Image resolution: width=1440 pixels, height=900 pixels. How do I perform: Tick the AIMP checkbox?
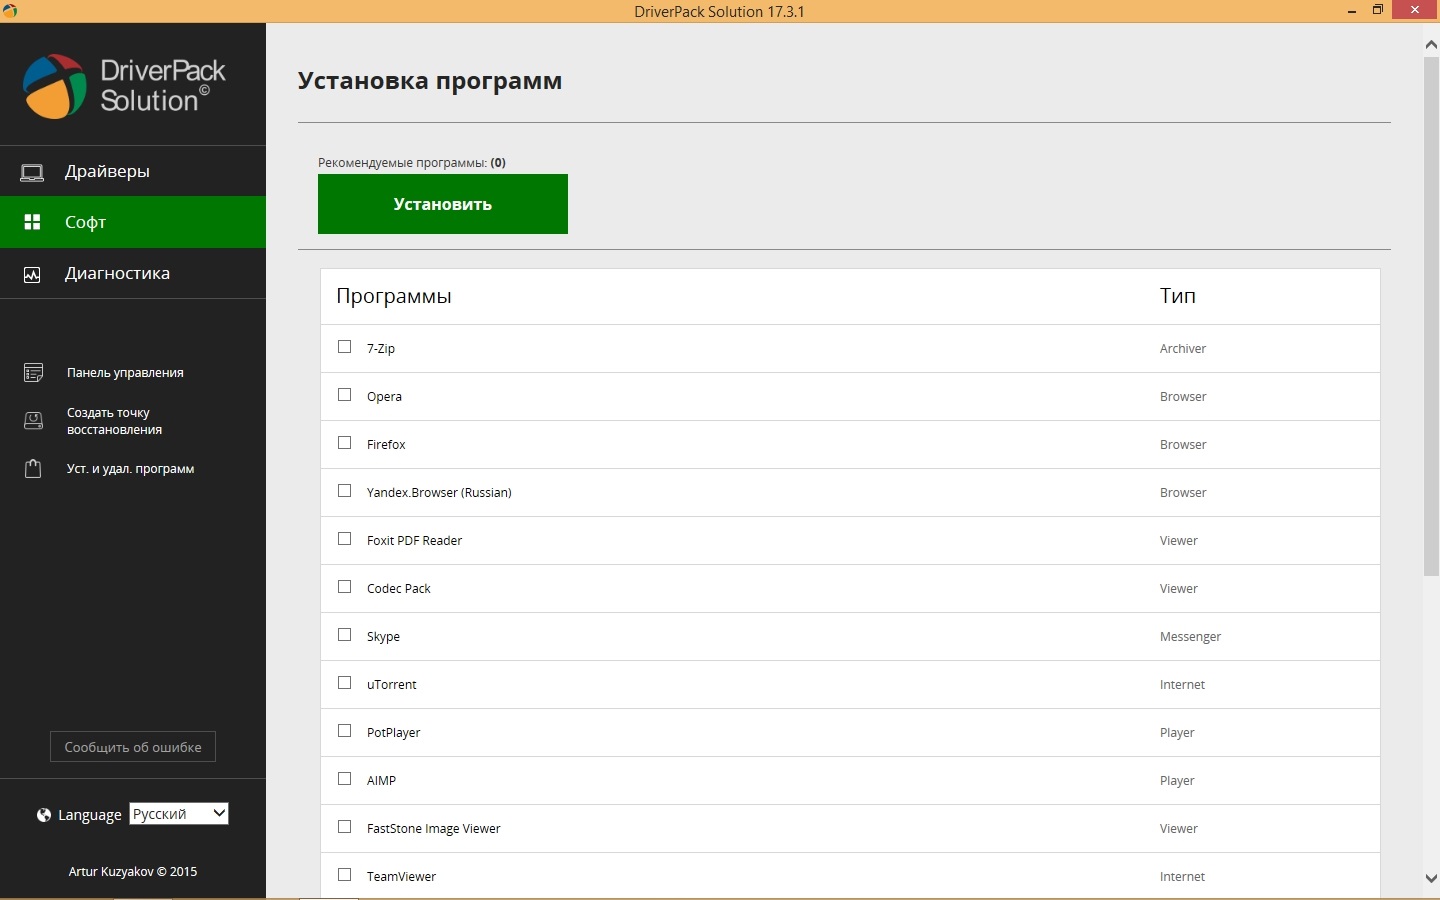[x=345, y=779]
